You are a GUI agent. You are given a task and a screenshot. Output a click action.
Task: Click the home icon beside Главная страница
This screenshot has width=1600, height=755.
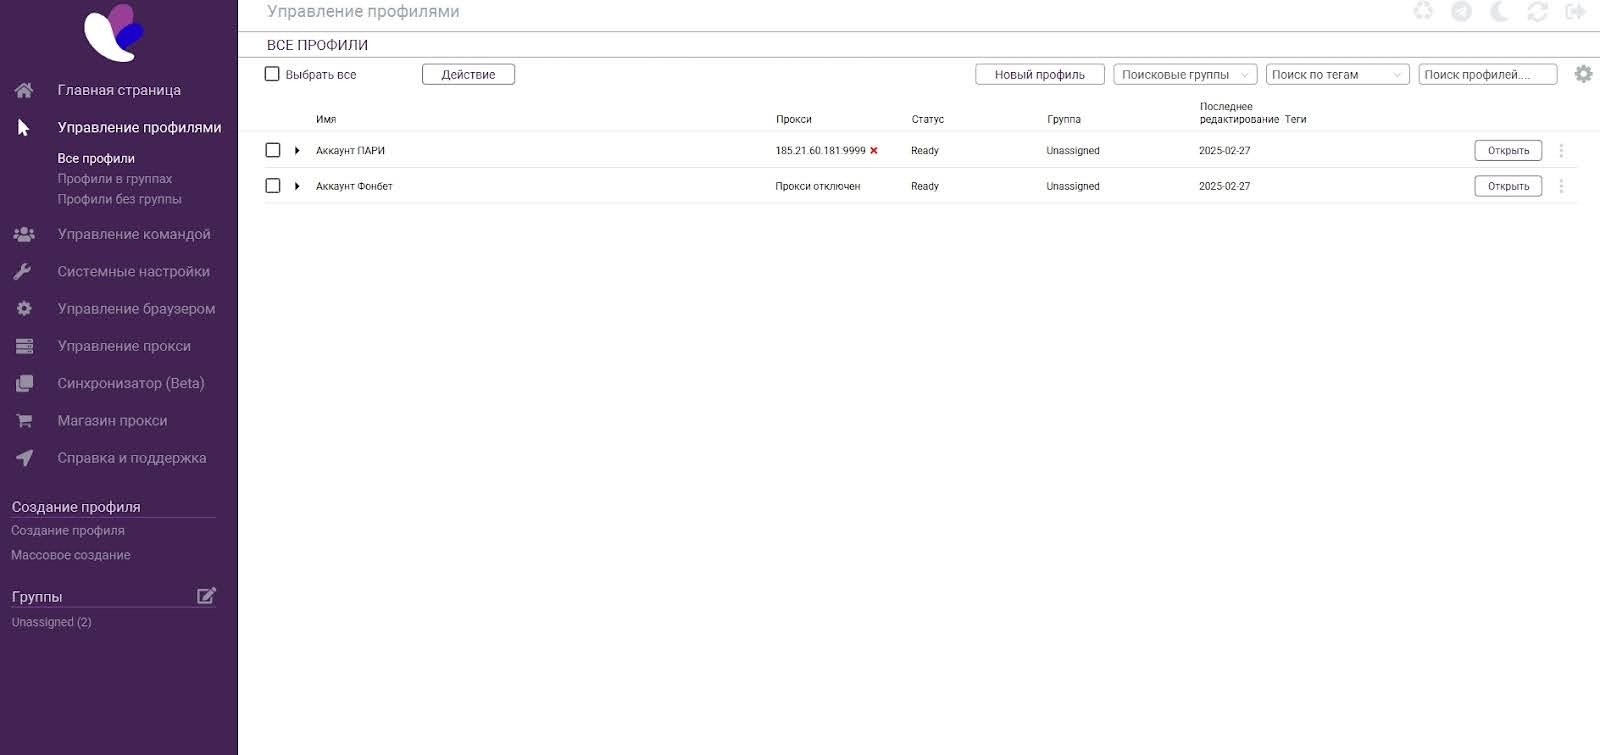point(24,90)
